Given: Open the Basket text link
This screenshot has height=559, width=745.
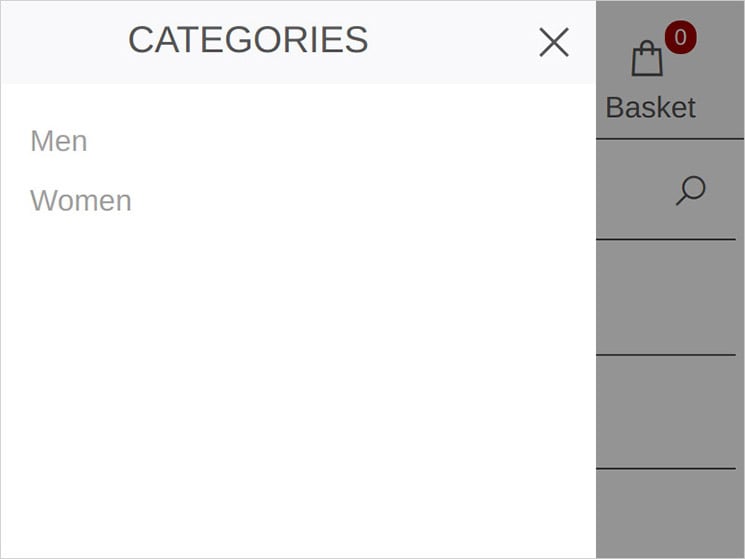Looking at the screenshot, I should point(650,107).
